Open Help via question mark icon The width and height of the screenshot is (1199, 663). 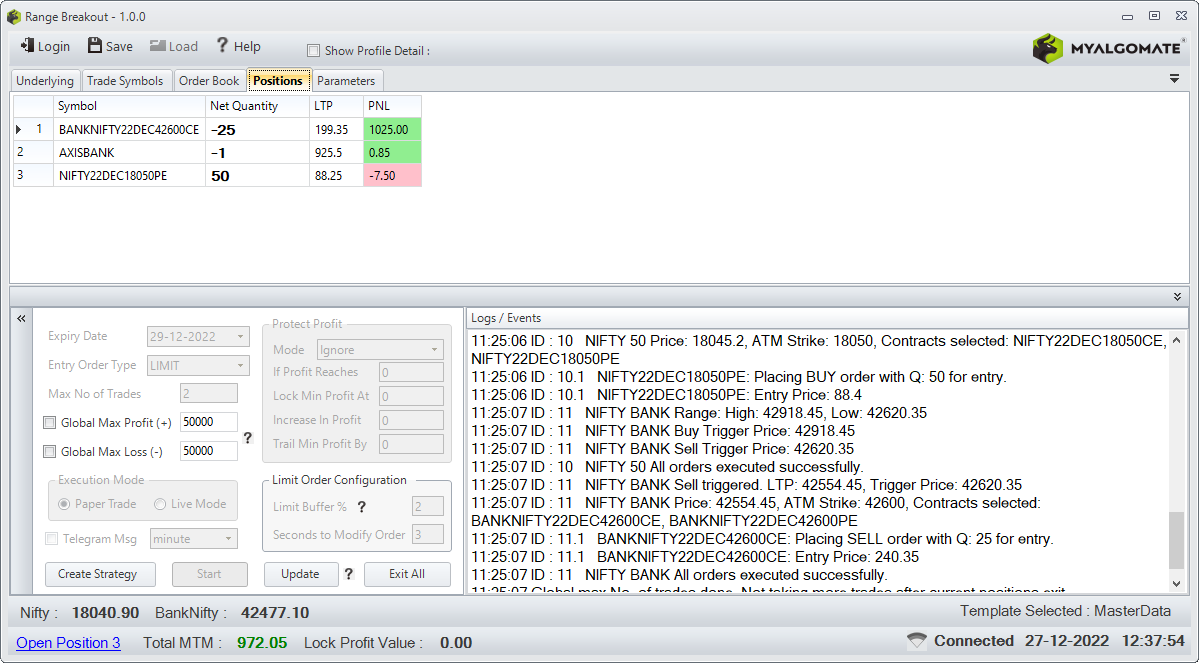click(222, 46)
